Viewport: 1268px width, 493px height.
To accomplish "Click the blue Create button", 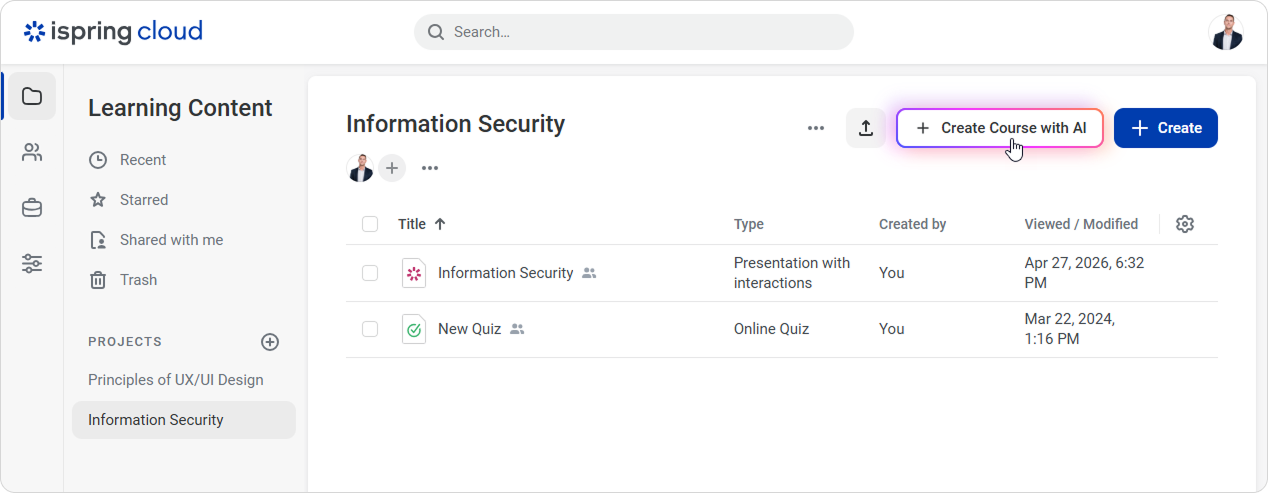I will click(x=1166, y=128).
